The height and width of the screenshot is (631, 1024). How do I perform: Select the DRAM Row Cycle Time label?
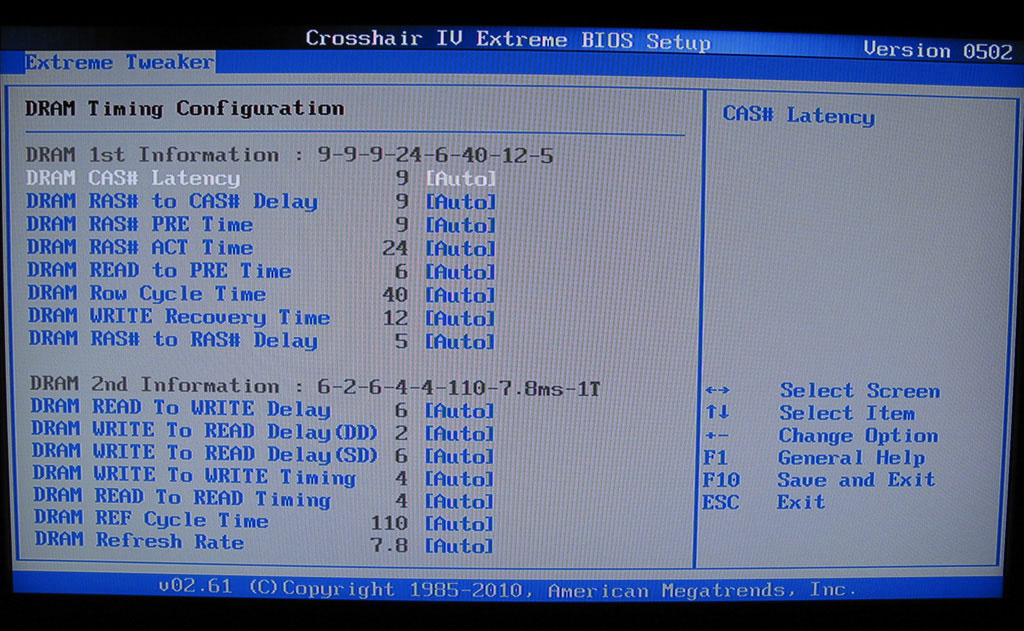click(147, 293)
